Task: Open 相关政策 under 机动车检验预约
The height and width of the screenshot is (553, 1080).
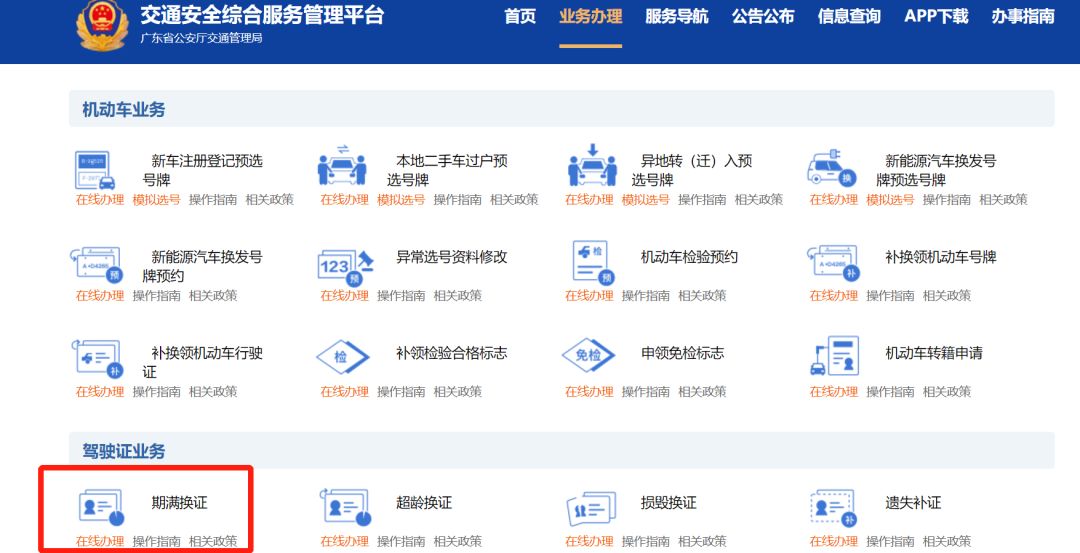Action: point(702,295)
